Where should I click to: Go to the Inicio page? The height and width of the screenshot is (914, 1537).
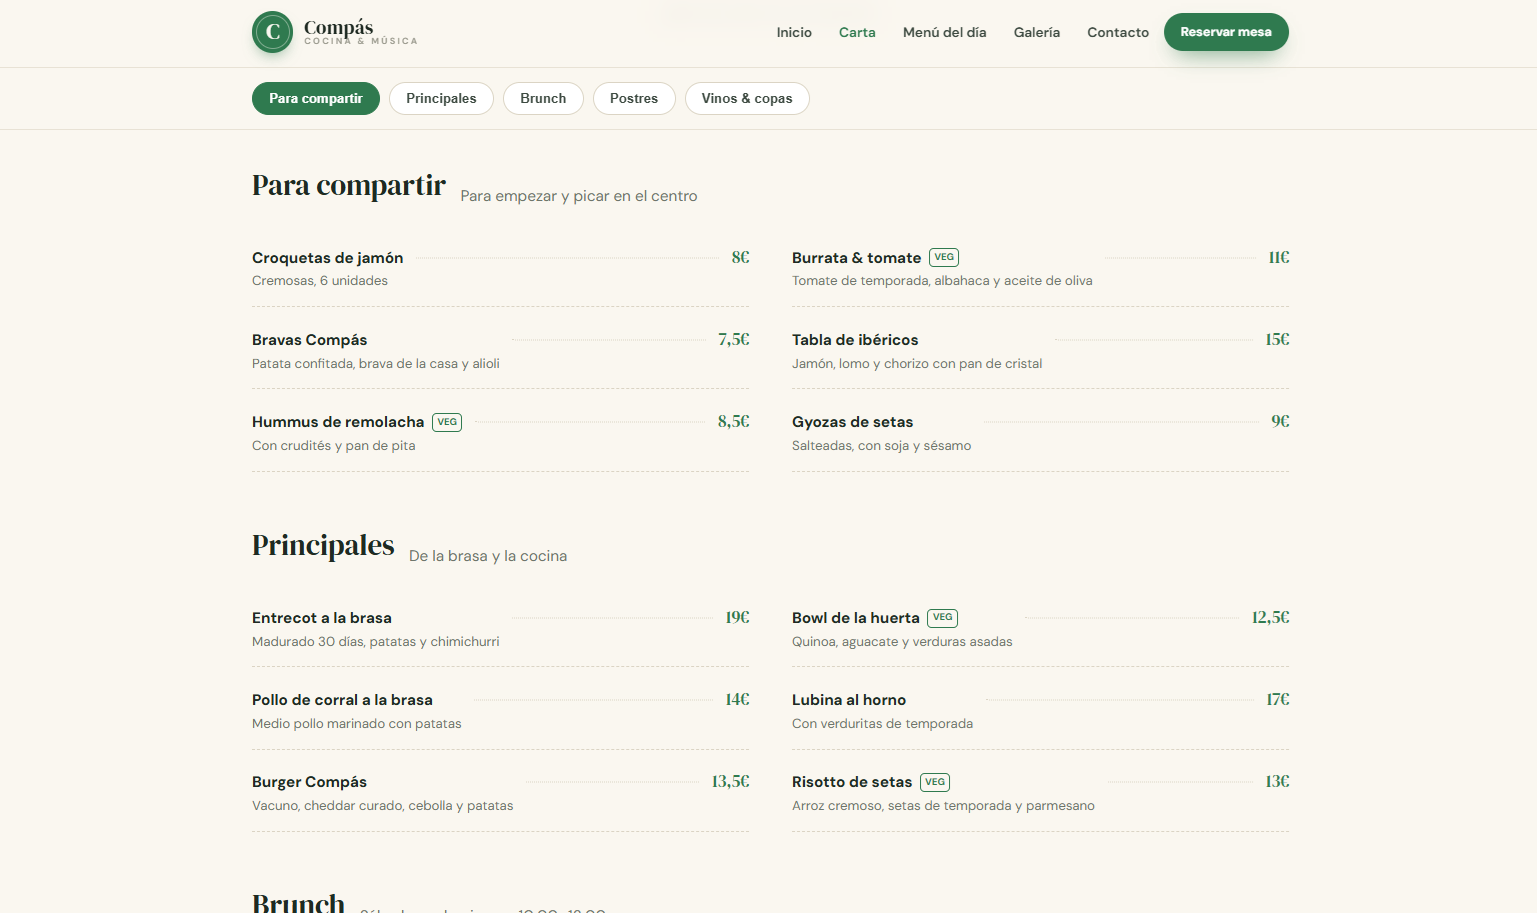pos(794,32)
